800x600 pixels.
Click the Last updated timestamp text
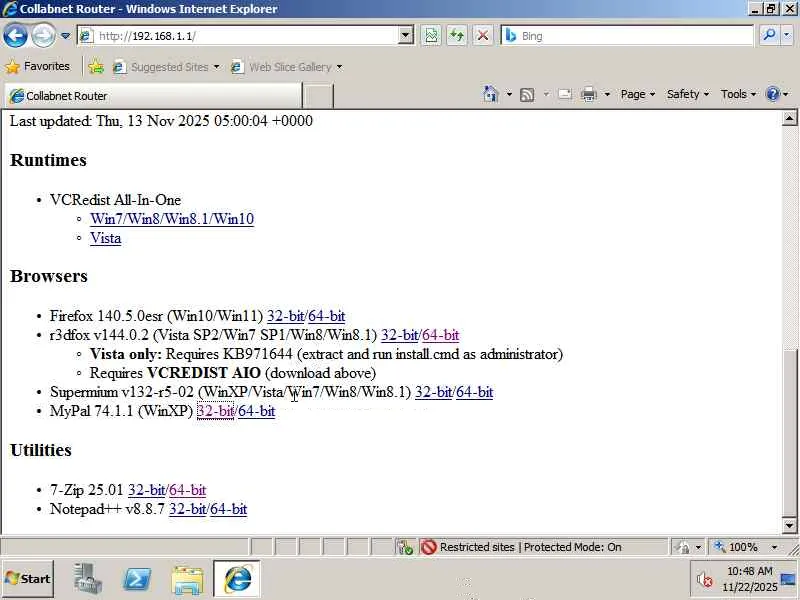pos(161,121)
